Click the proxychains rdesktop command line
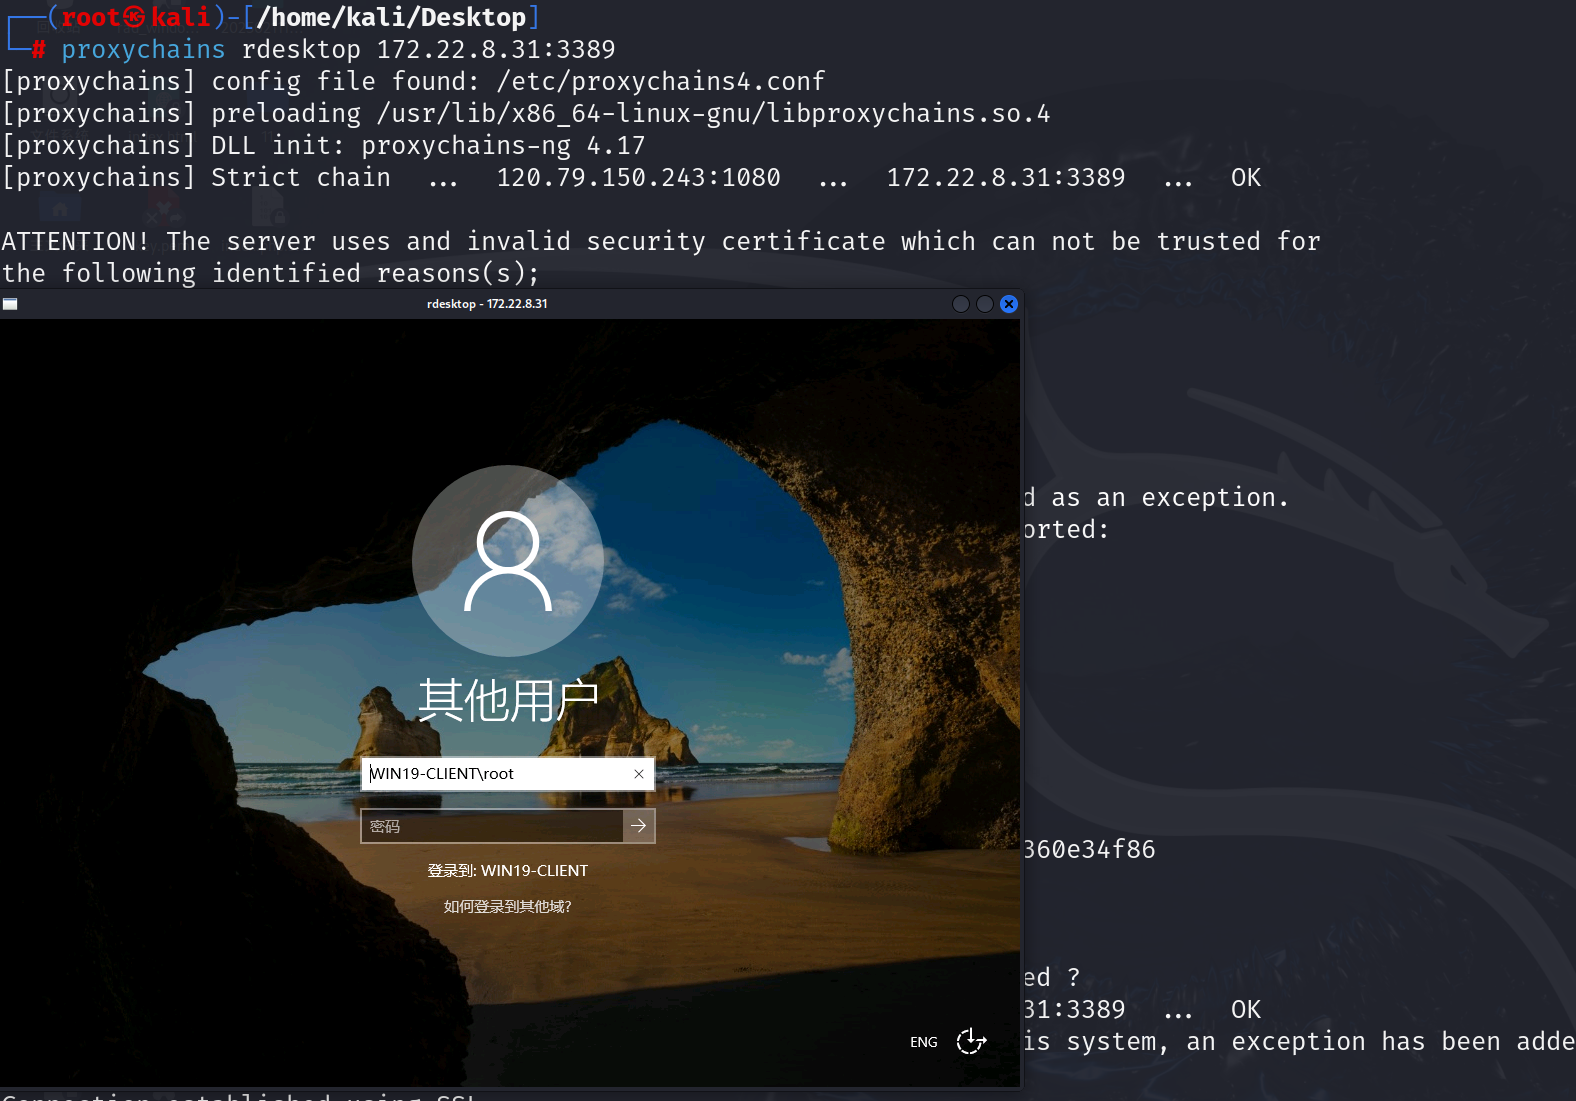1576x1101 pixels. click(x=338, y=49)
